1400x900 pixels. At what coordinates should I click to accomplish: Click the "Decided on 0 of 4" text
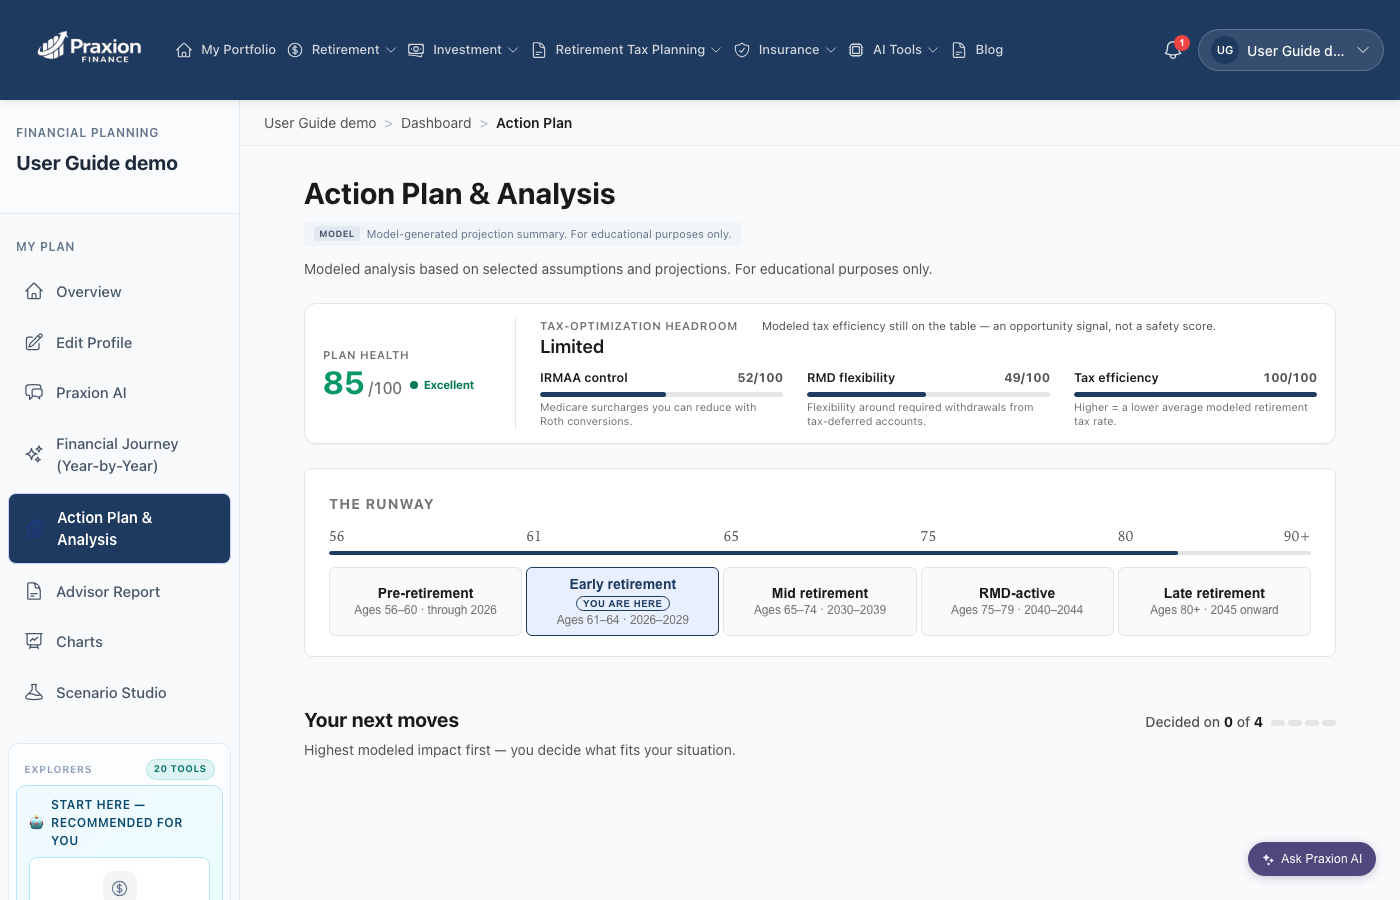coord(1204,722)
